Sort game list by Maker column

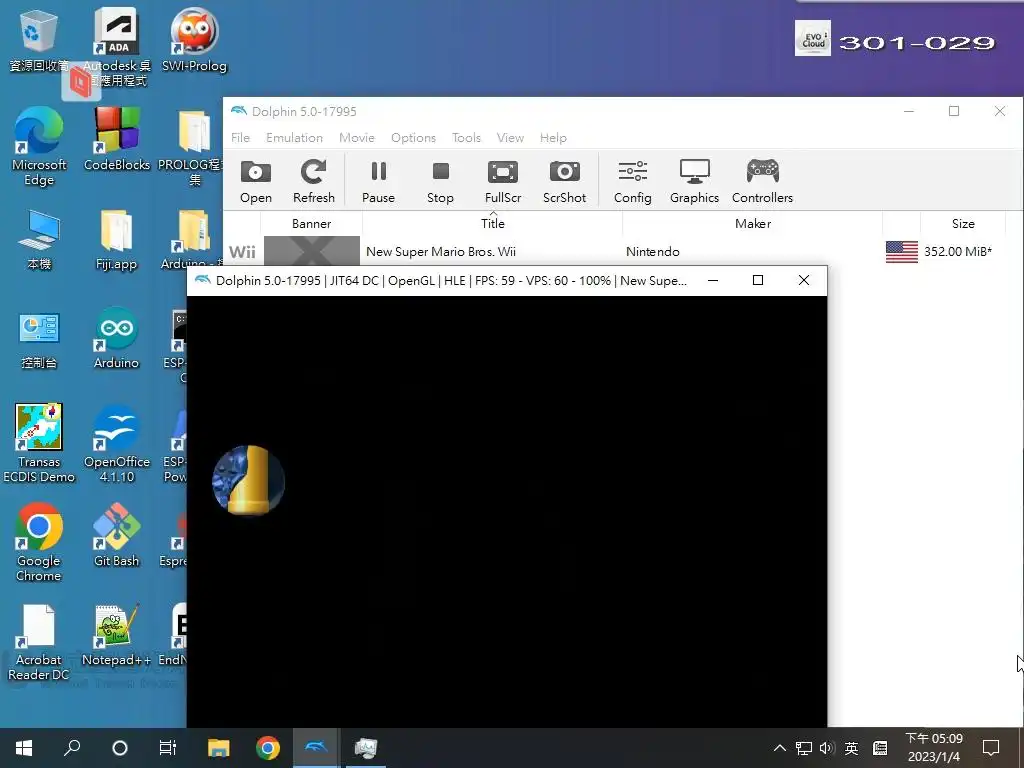[x=752, y=223]
